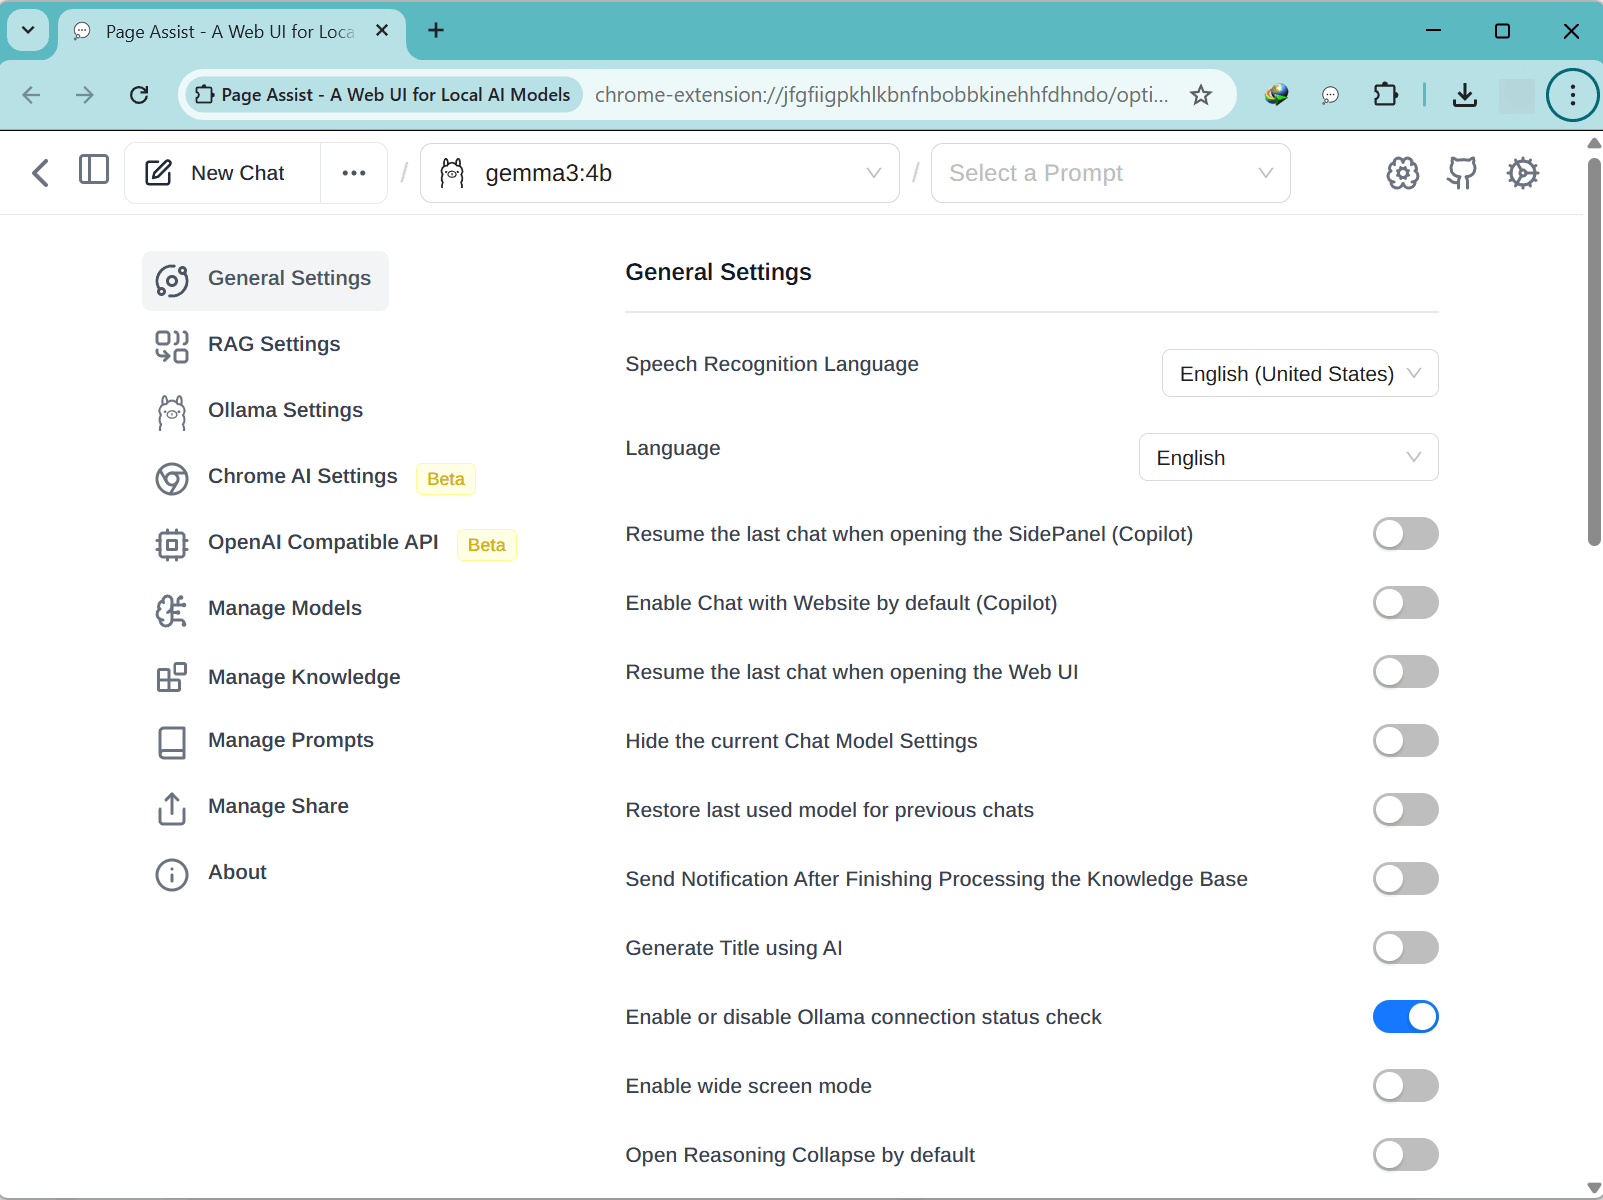Viewport: 1603px width, 1200px height.
Task: Open Manage Models section
Action: pos(285,608)
